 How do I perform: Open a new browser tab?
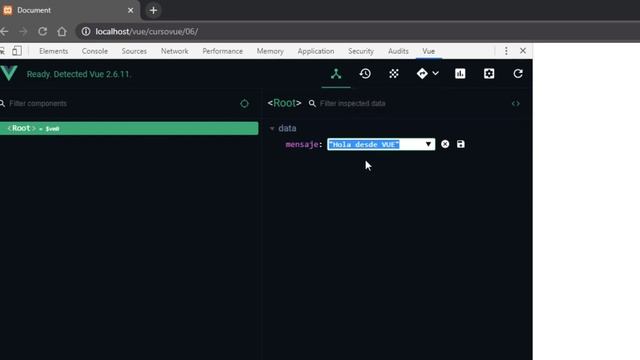point(153,10)
